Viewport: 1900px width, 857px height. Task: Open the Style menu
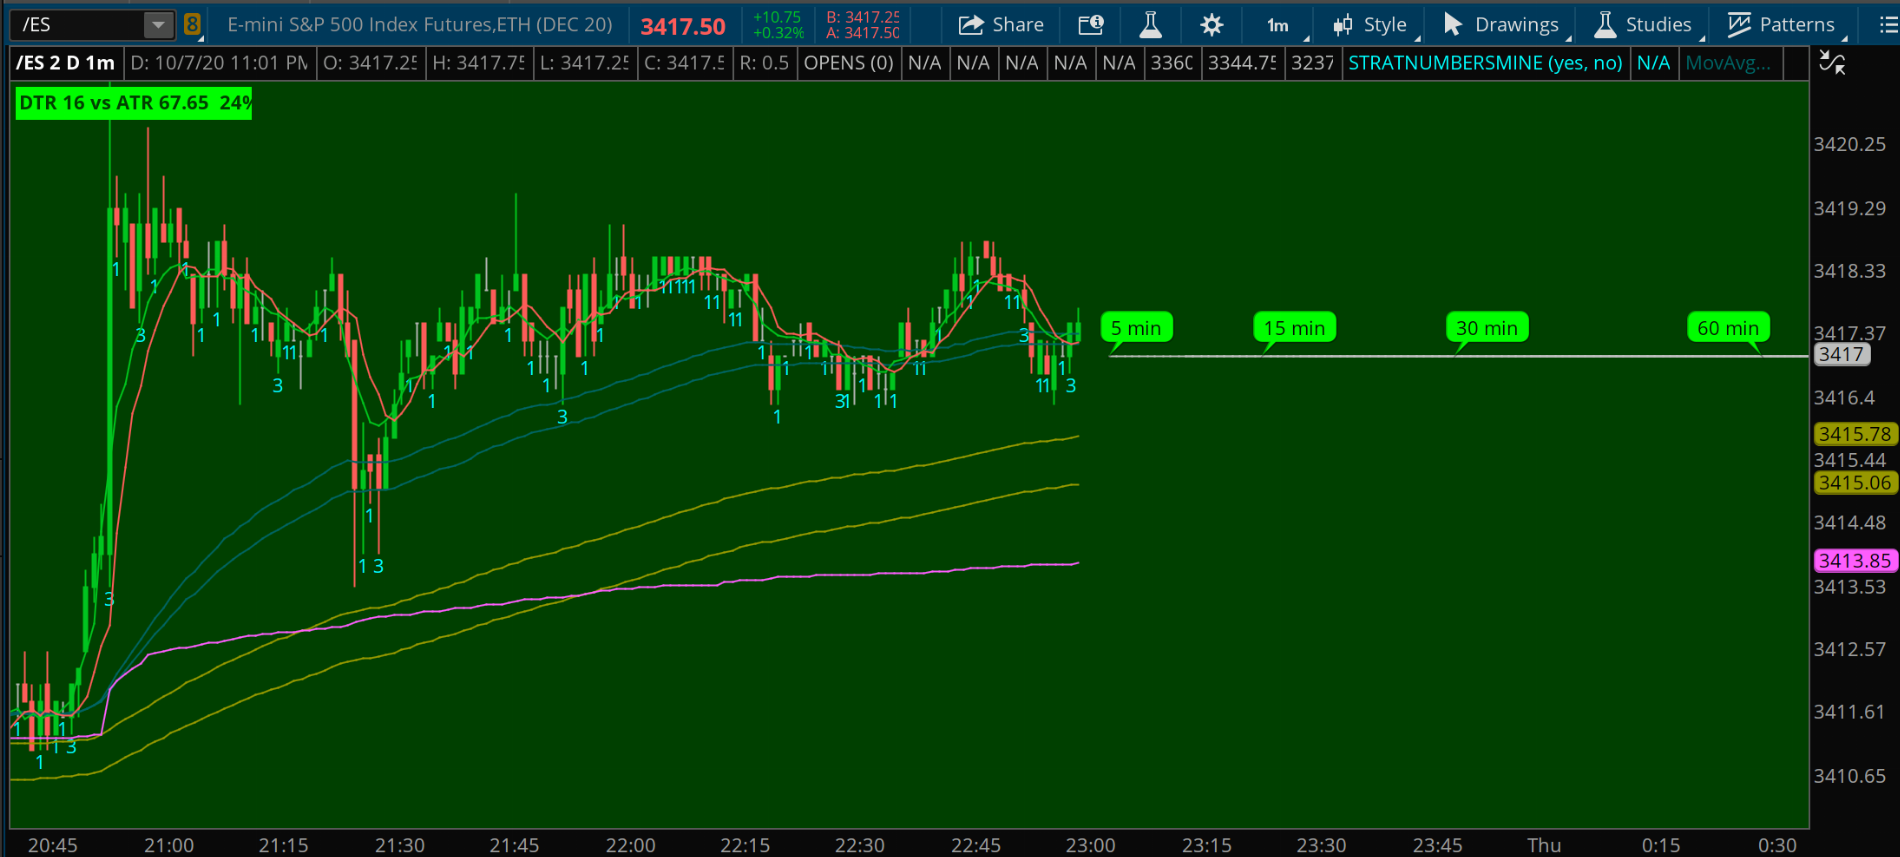pyautogui.click(x=1371, y=25)
